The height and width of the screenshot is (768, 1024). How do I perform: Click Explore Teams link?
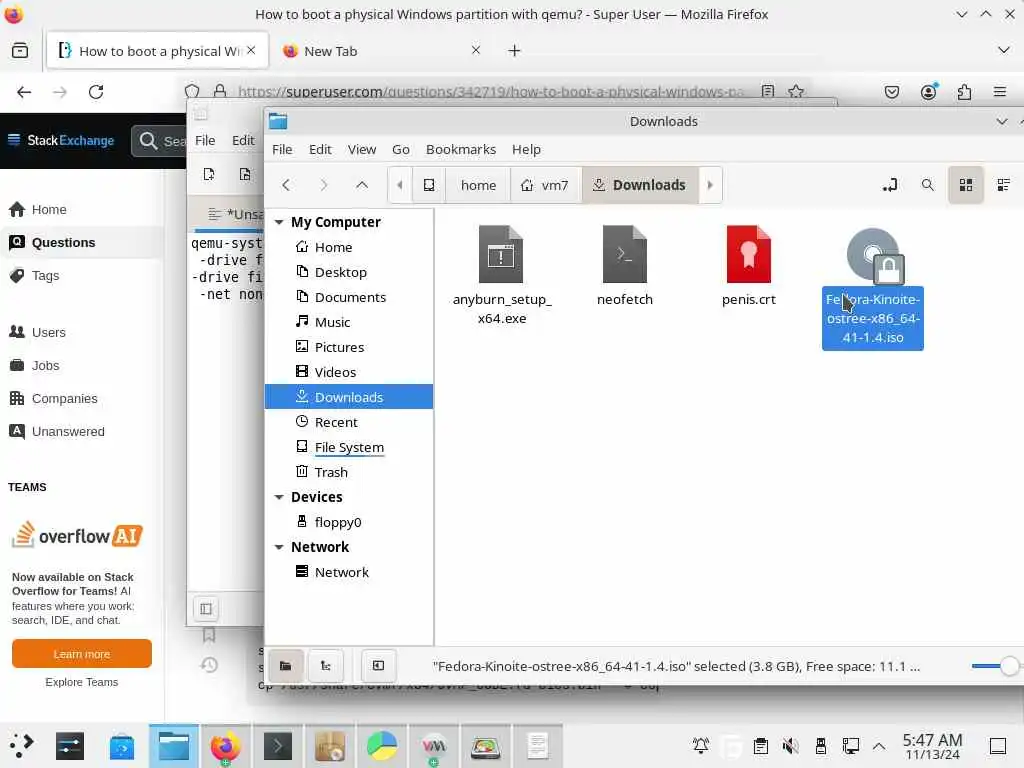point(82,682)
